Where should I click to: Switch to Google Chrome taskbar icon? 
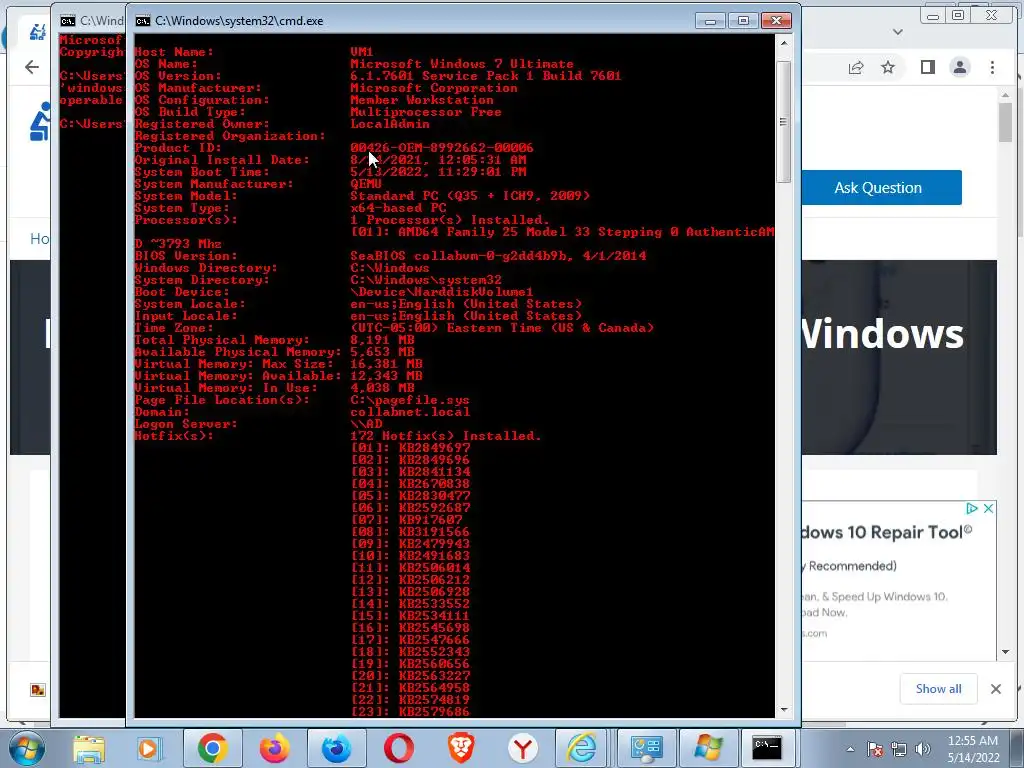tap(212, 748)
